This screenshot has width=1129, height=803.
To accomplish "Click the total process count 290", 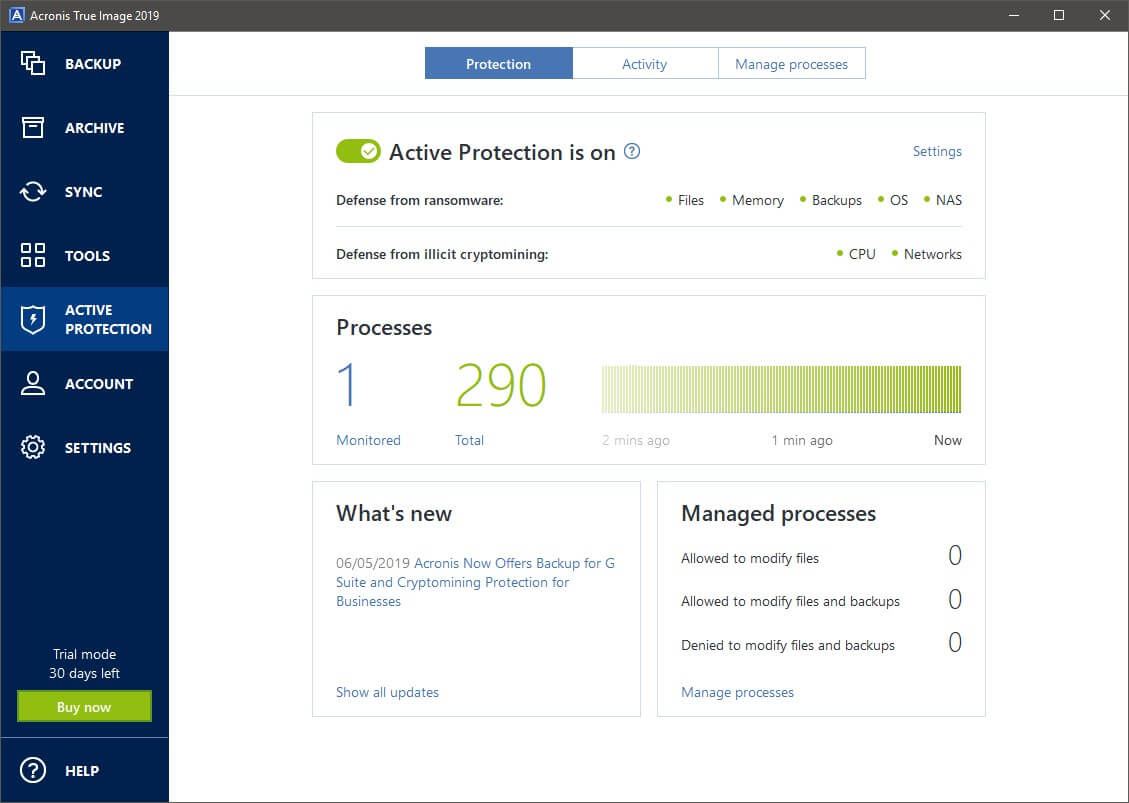I will tap(501, 385).
